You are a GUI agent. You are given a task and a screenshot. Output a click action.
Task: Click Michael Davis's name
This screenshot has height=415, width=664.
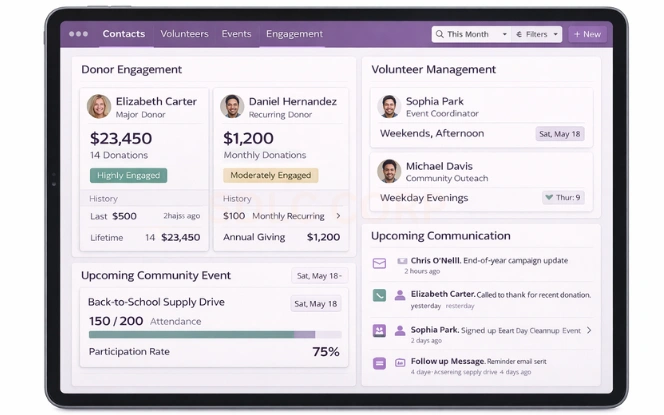click(x=439, y=166)
